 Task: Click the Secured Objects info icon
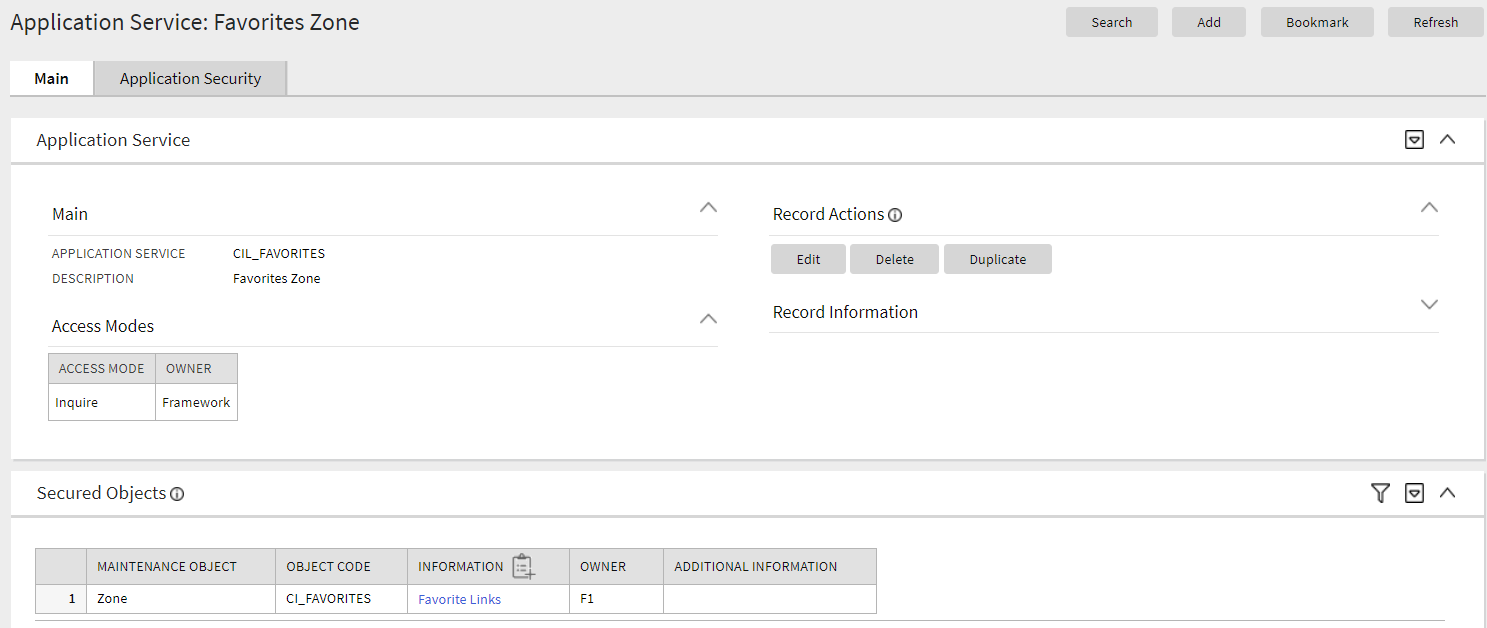[177, 493]
